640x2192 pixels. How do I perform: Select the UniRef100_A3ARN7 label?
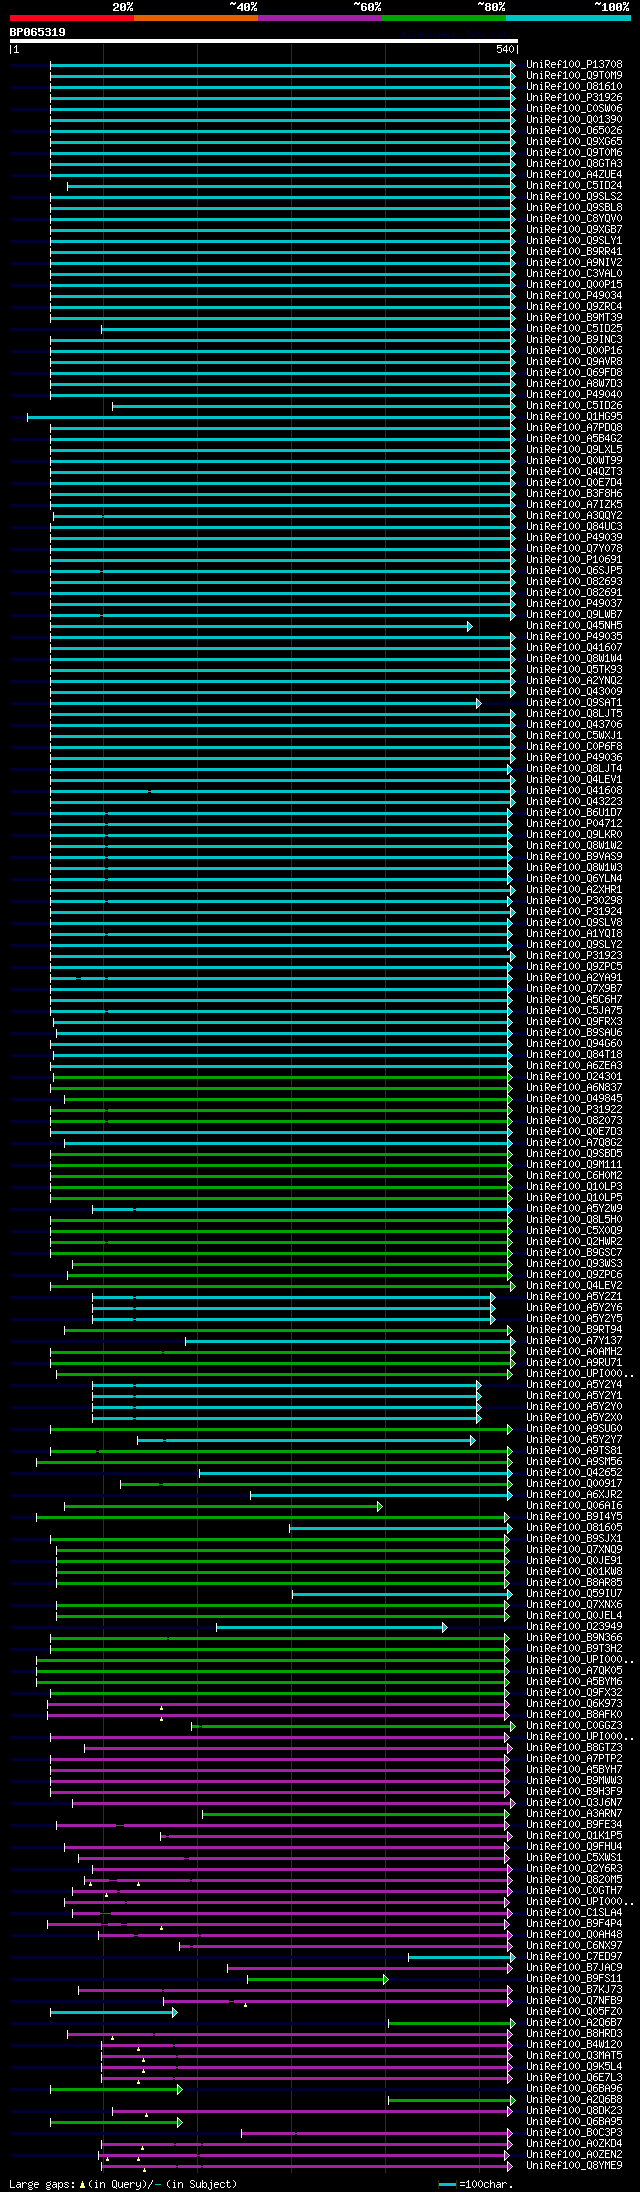coord(574,1814)
